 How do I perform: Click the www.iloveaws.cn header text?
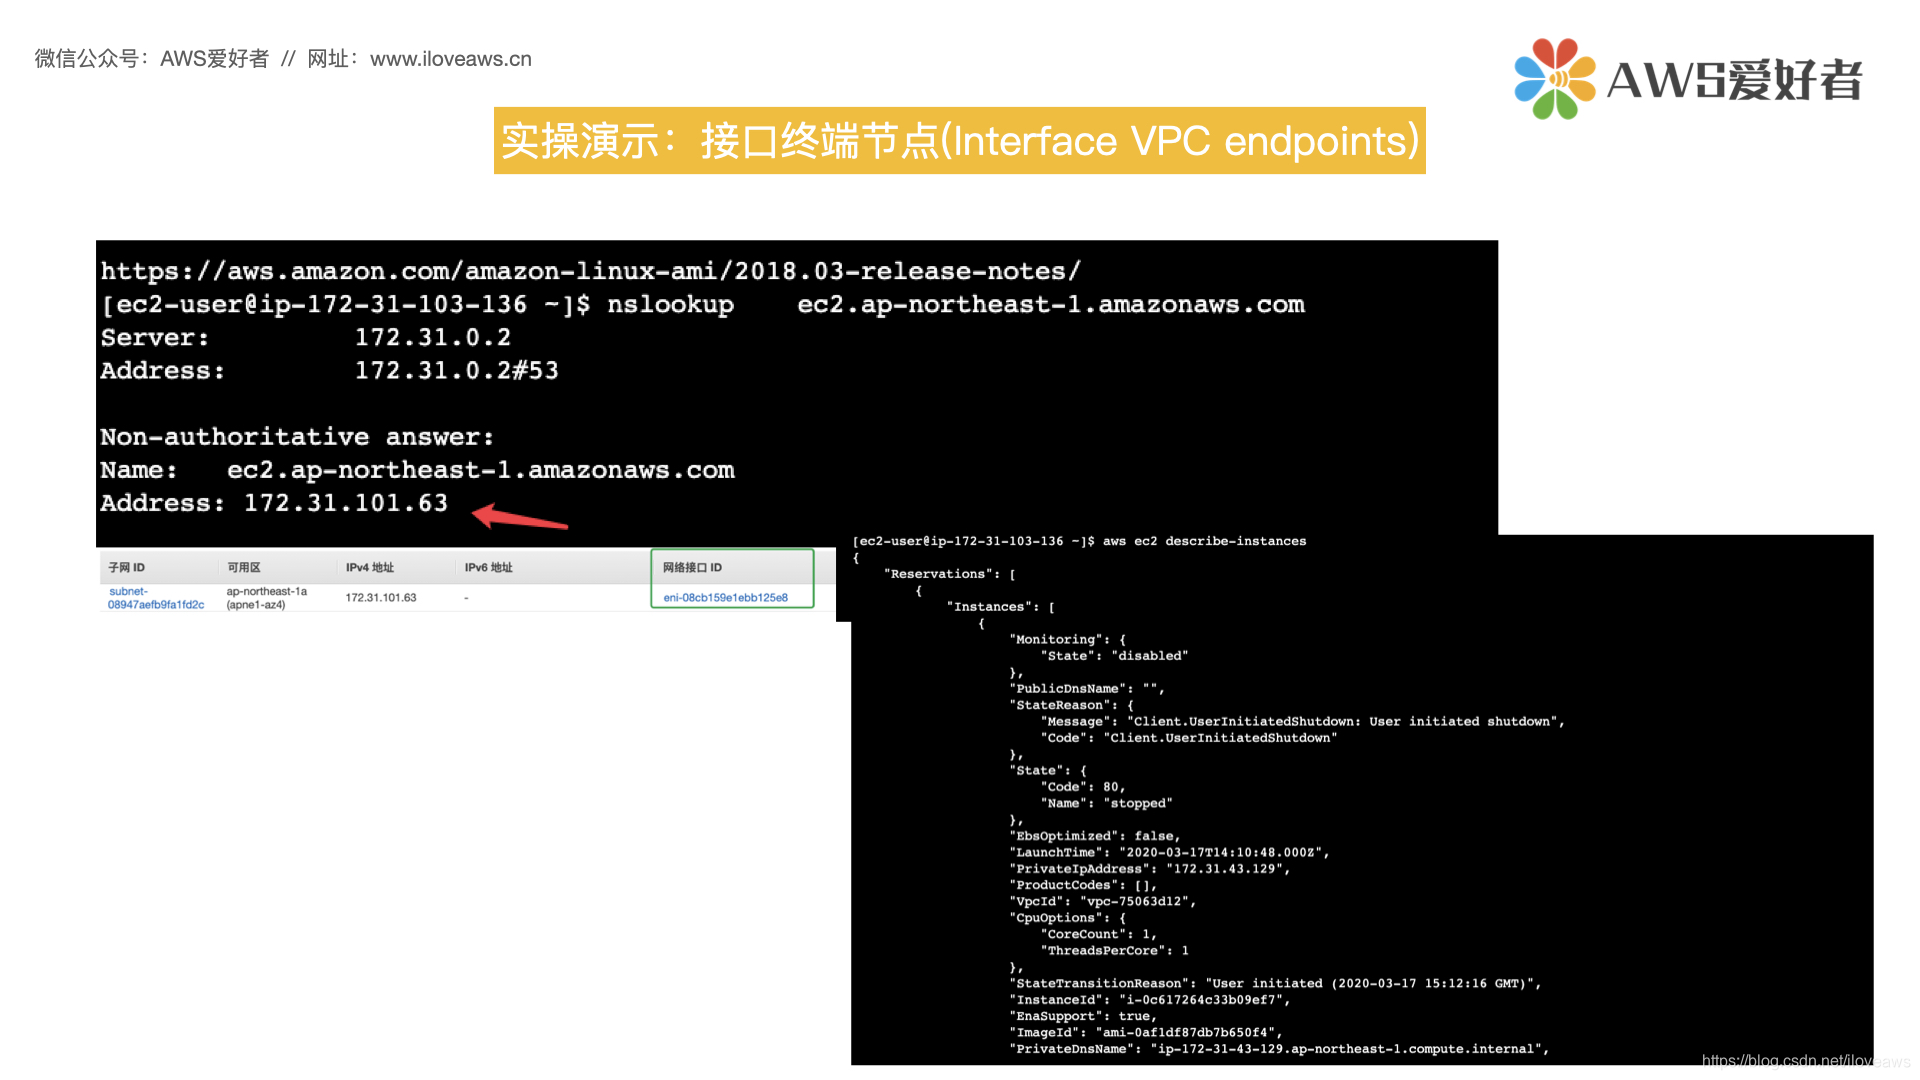coord(451,59)
